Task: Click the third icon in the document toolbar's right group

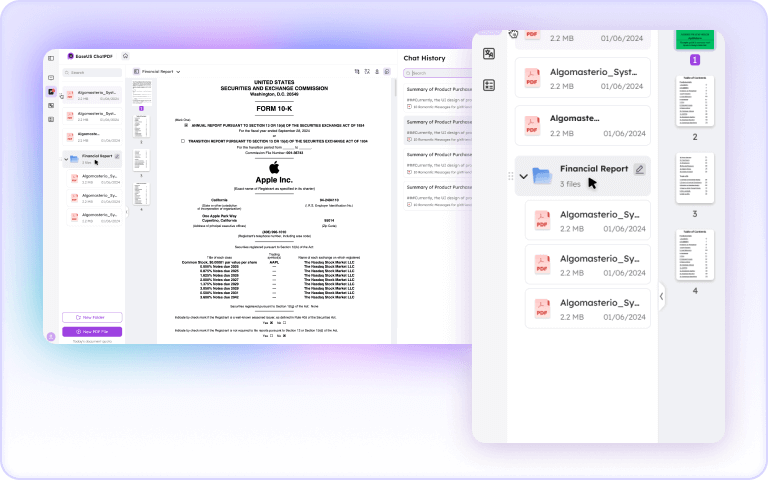Action: tap(377, 72)
